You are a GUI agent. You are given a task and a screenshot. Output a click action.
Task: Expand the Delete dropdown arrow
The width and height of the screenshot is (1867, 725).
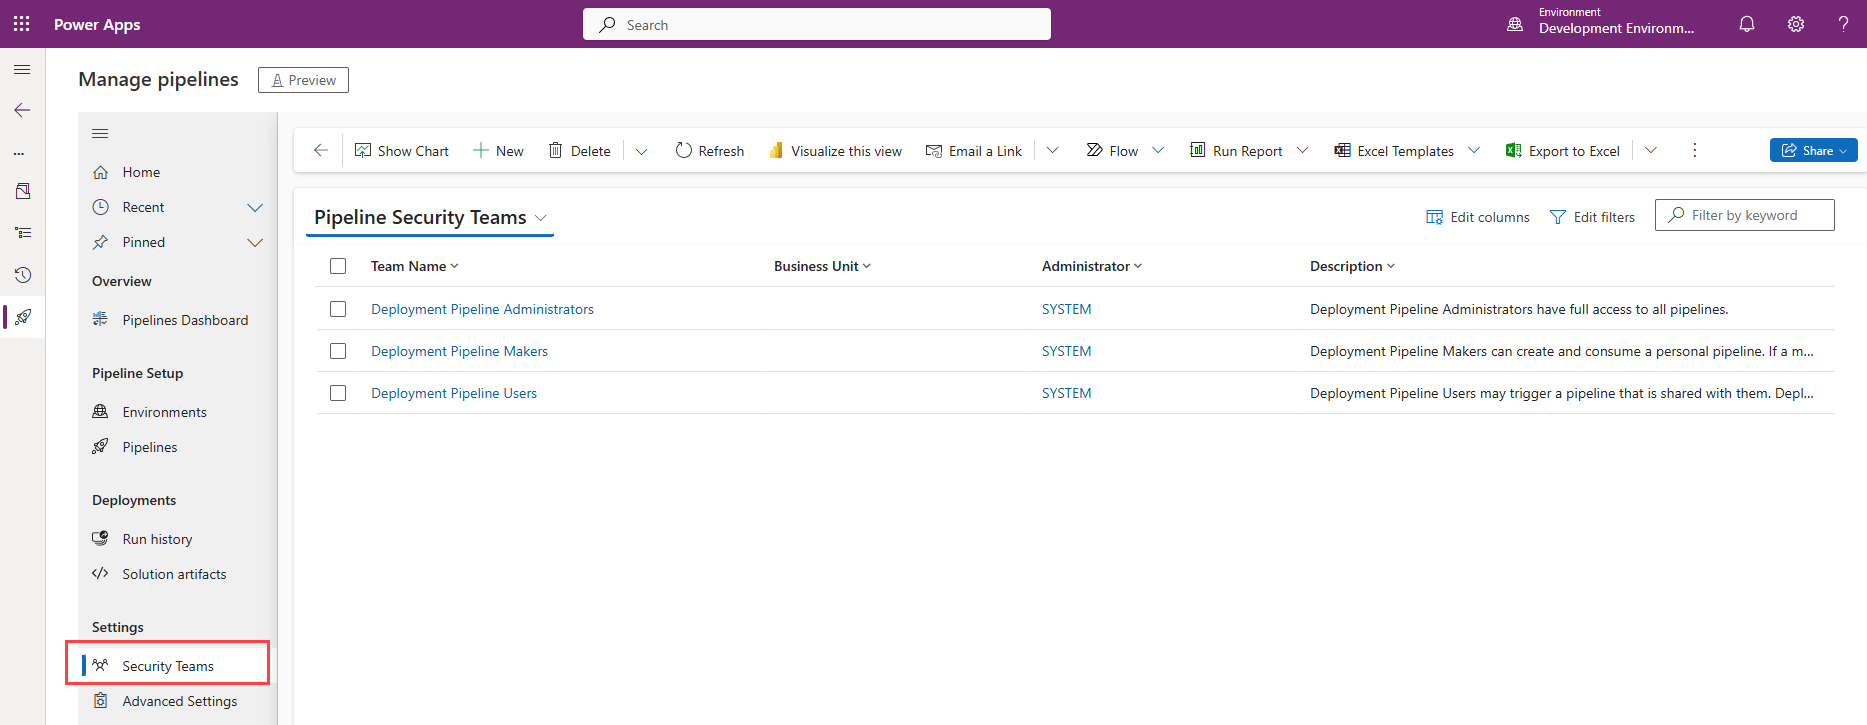pyautogui.click(x=642, y=151)
